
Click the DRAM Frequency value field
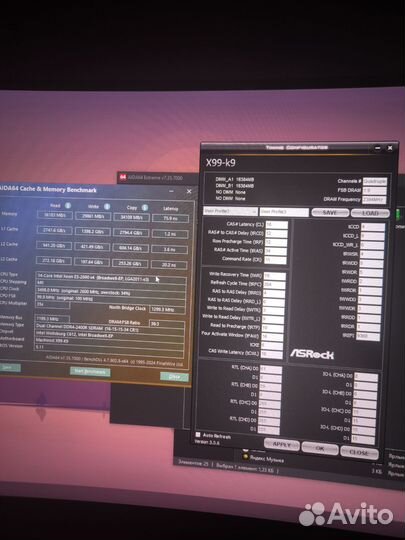pyautogui.click(x=374, y=200)
